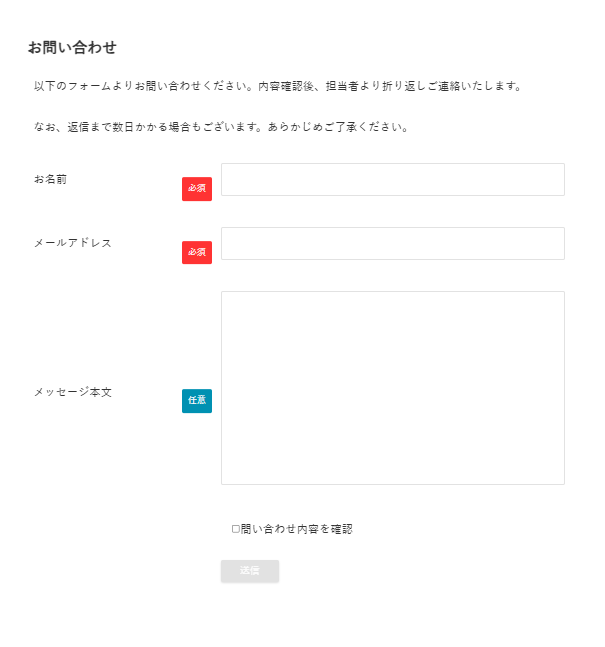Click the お名前 text input field

392,180
